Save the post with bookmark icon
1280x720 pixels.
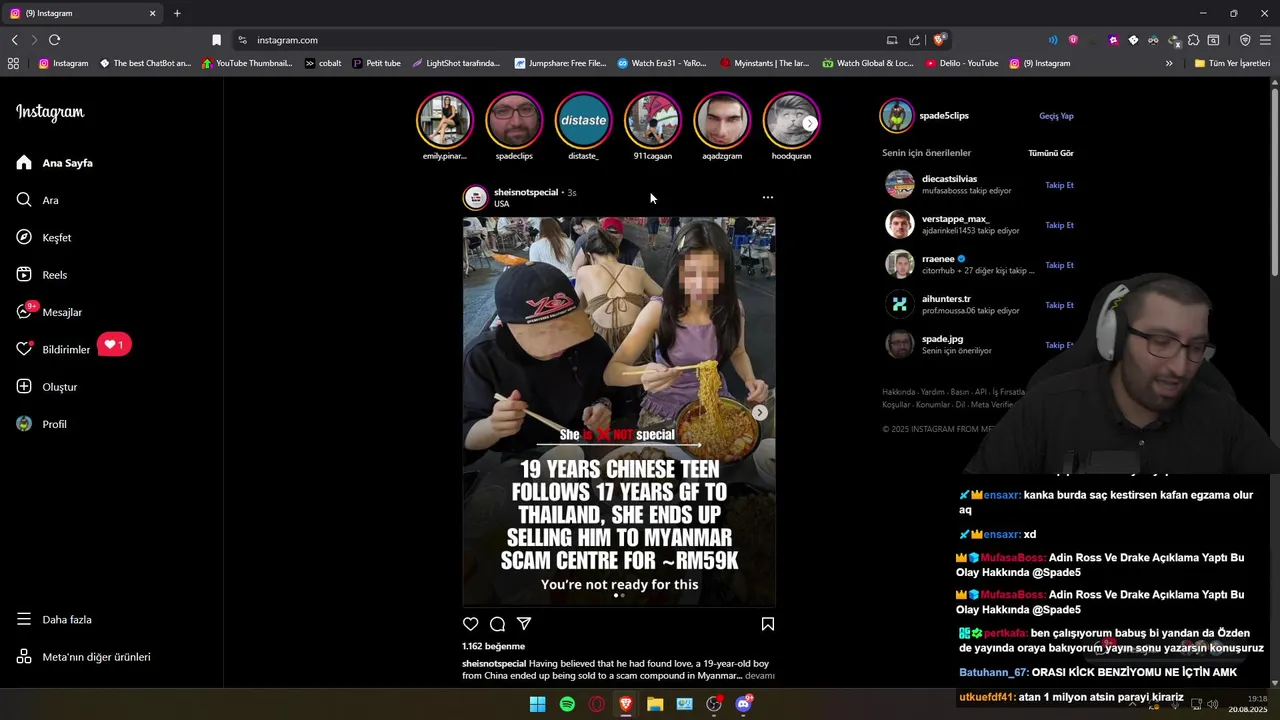pos(768,624)
